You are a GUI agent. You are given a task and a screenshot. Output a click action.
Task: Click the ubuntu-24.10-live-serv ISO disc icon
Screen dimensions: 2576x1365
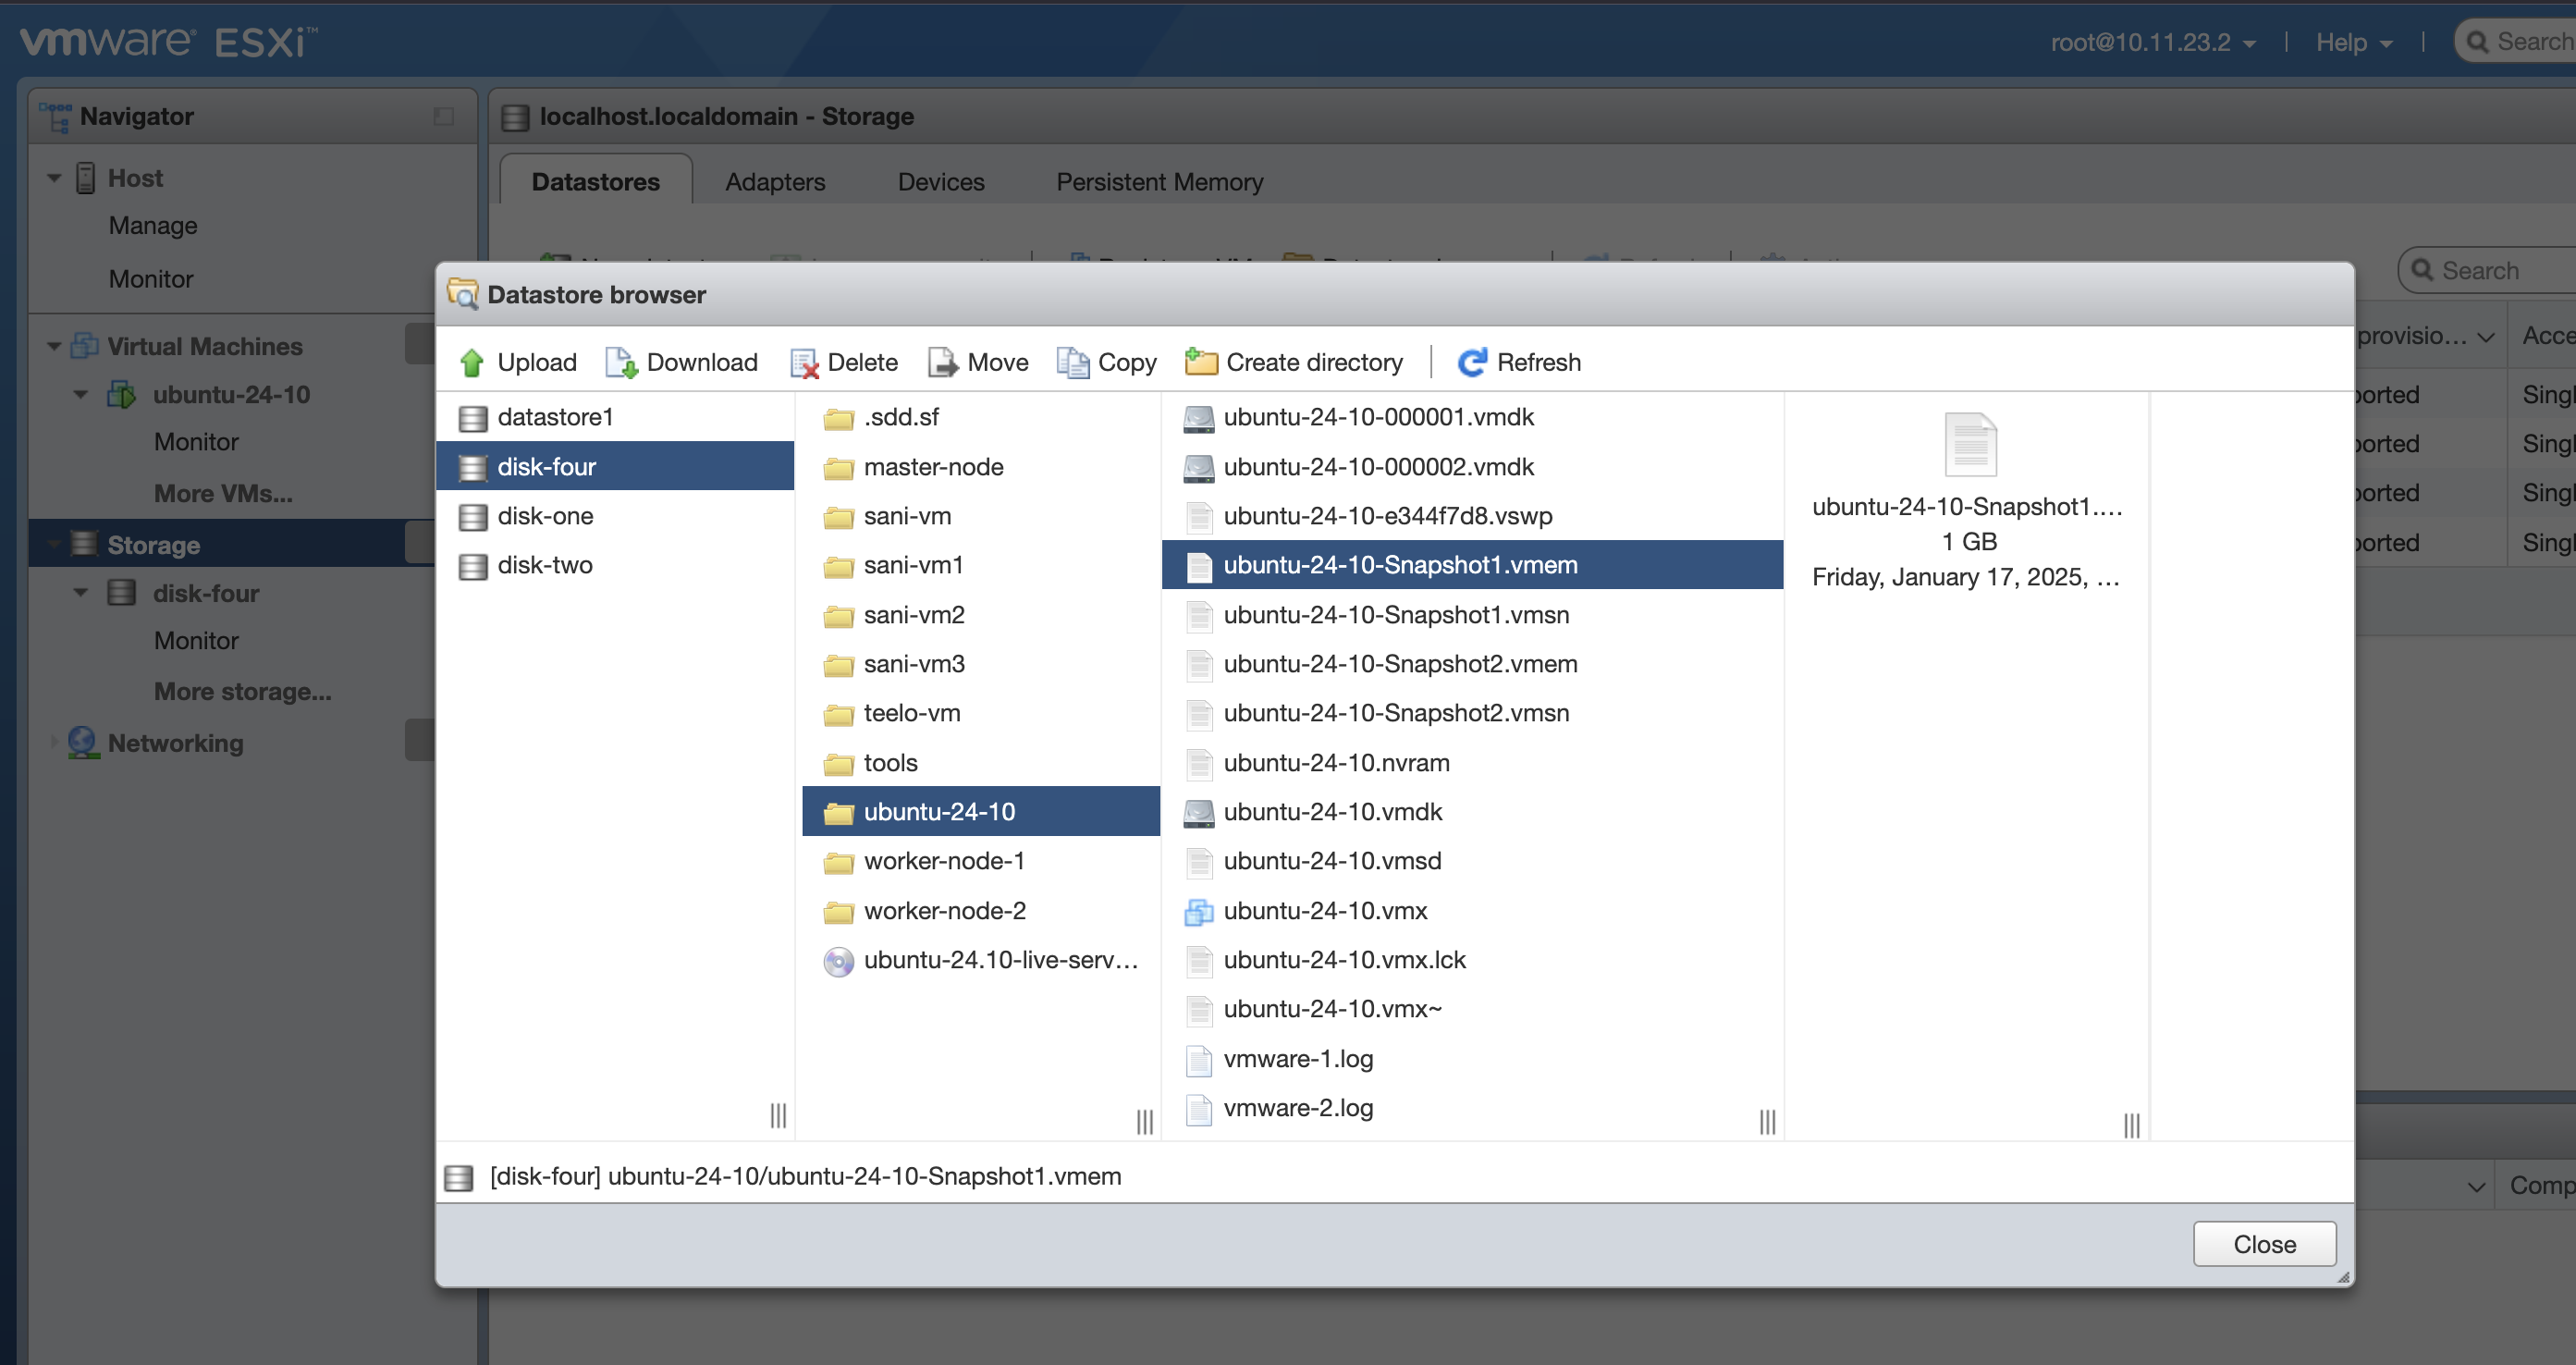[838, 961]
